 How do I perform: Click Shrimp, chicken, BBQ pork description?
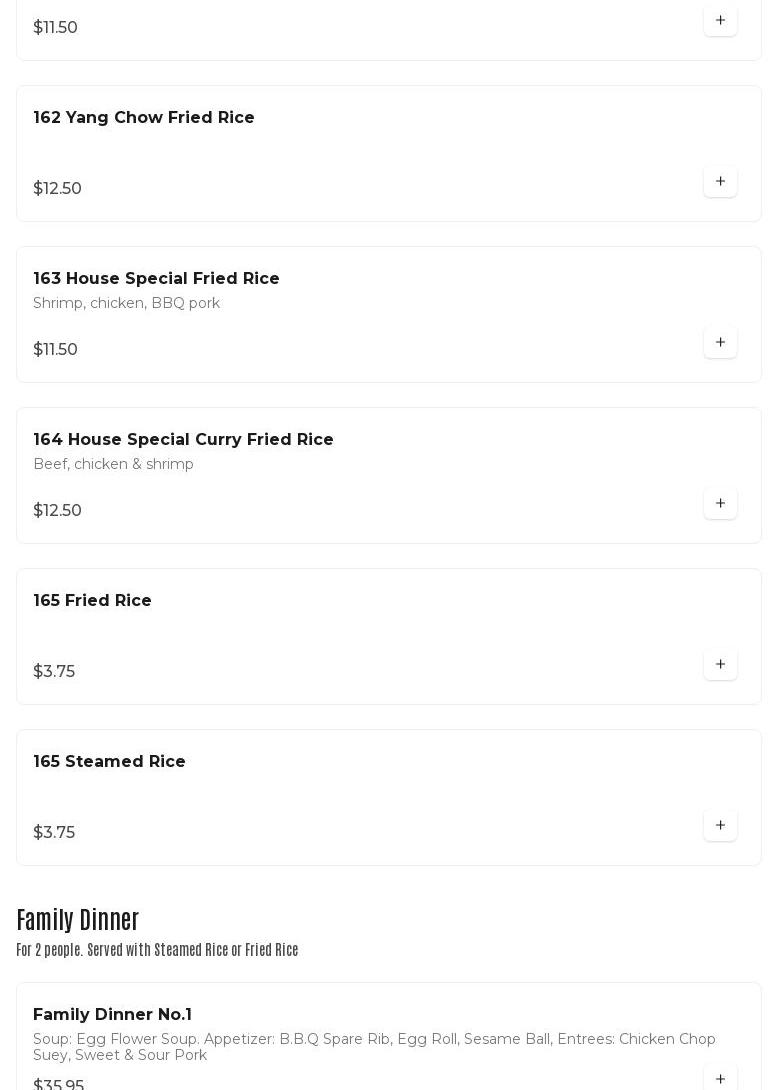[x=126, y=303]
